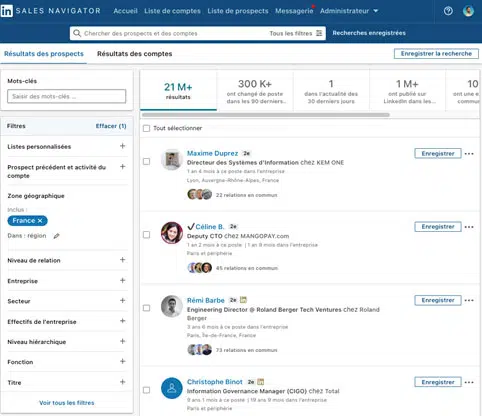The height and width of the screenshot is (416, 482).
Task: Expand the Fonction filter
Action: (x=123, y=361)
